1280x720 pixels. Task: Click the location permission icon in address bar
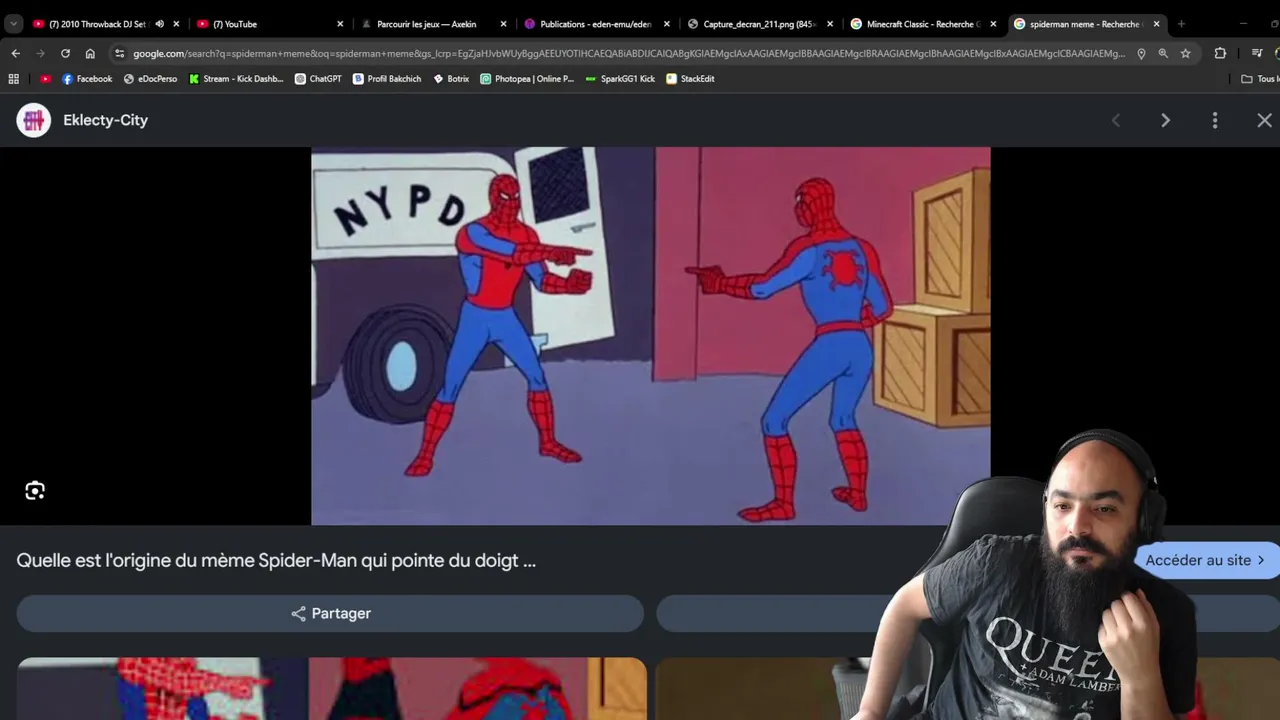1141,53
